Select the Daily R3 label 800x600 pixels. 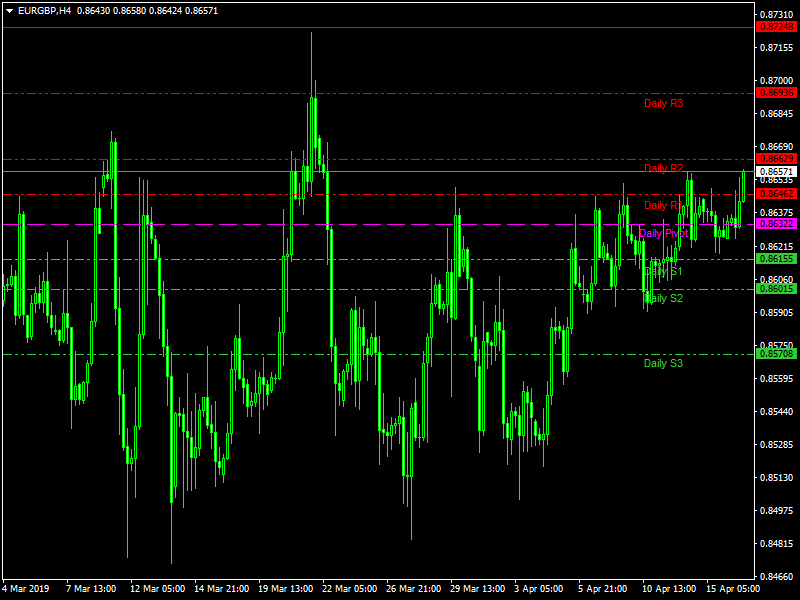click(663, 103)
